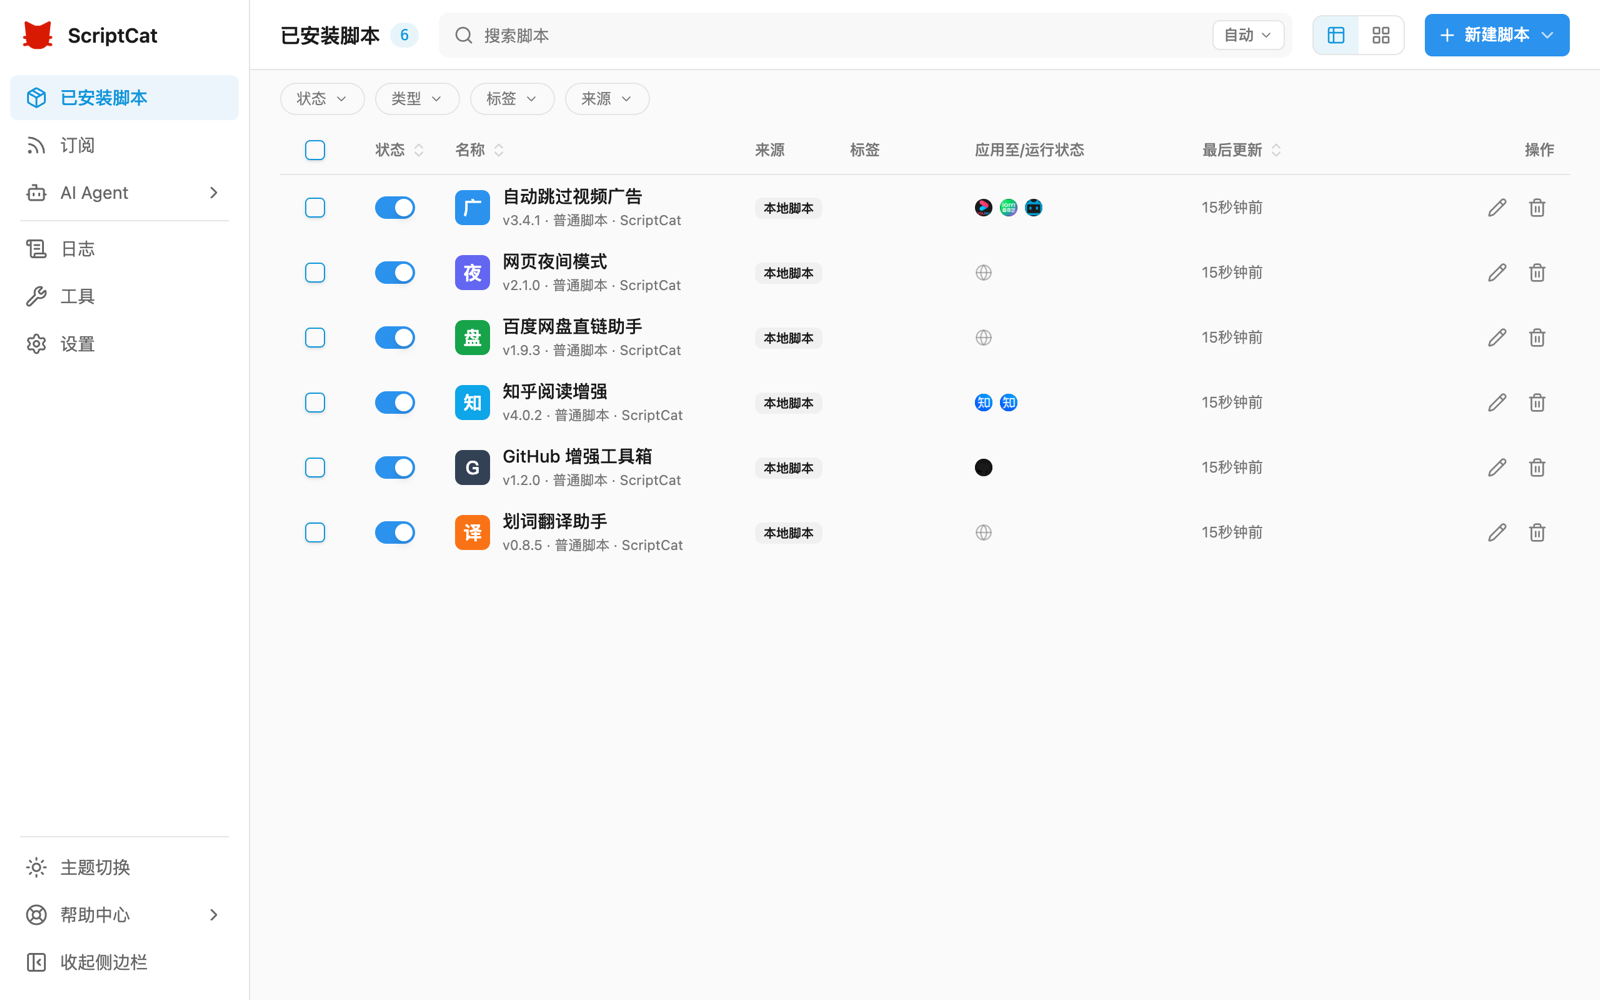This screenshot has width=1600, height=1000.
Task: Click the script count badge 6
Action: point(404,35)
